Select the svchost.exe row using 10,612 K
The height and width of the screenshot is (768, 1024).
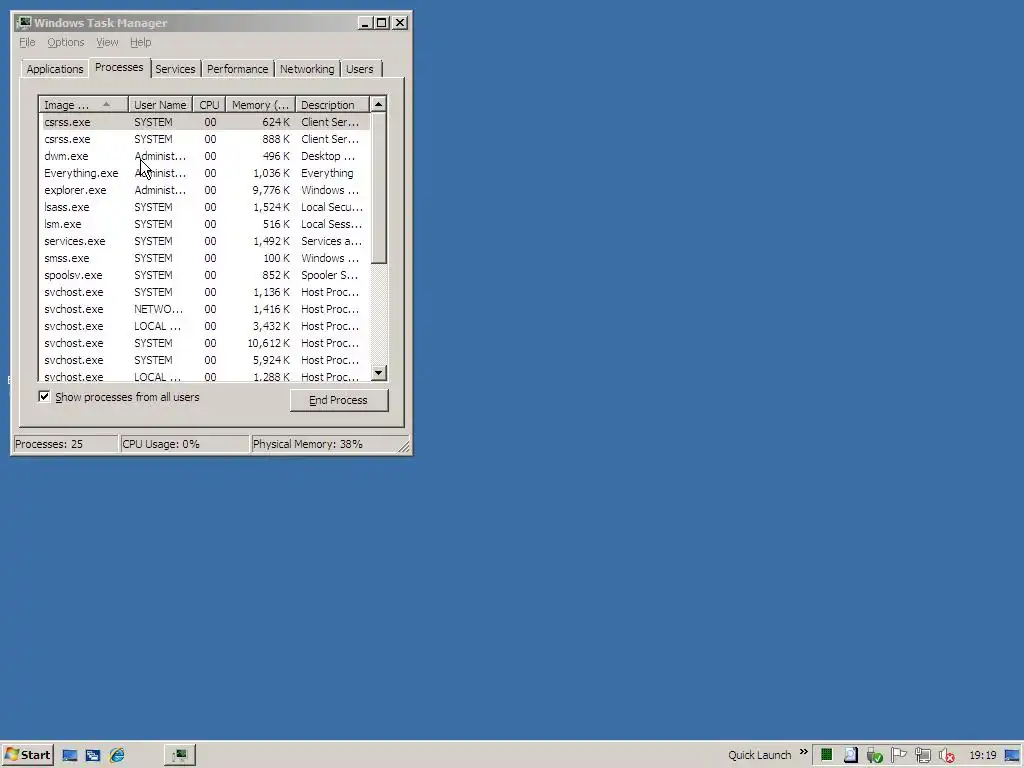pyautogui.click(x=204, y=343)
